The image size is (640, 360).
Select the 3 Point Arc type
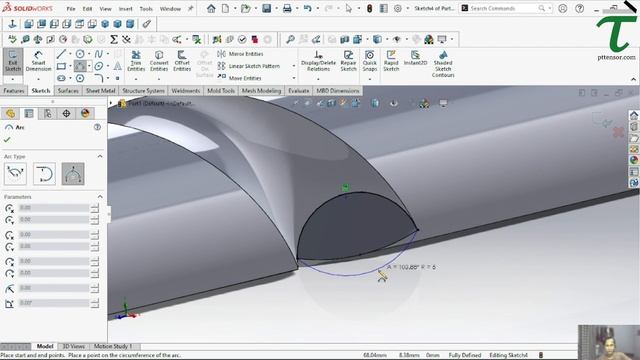coord(73,173)
